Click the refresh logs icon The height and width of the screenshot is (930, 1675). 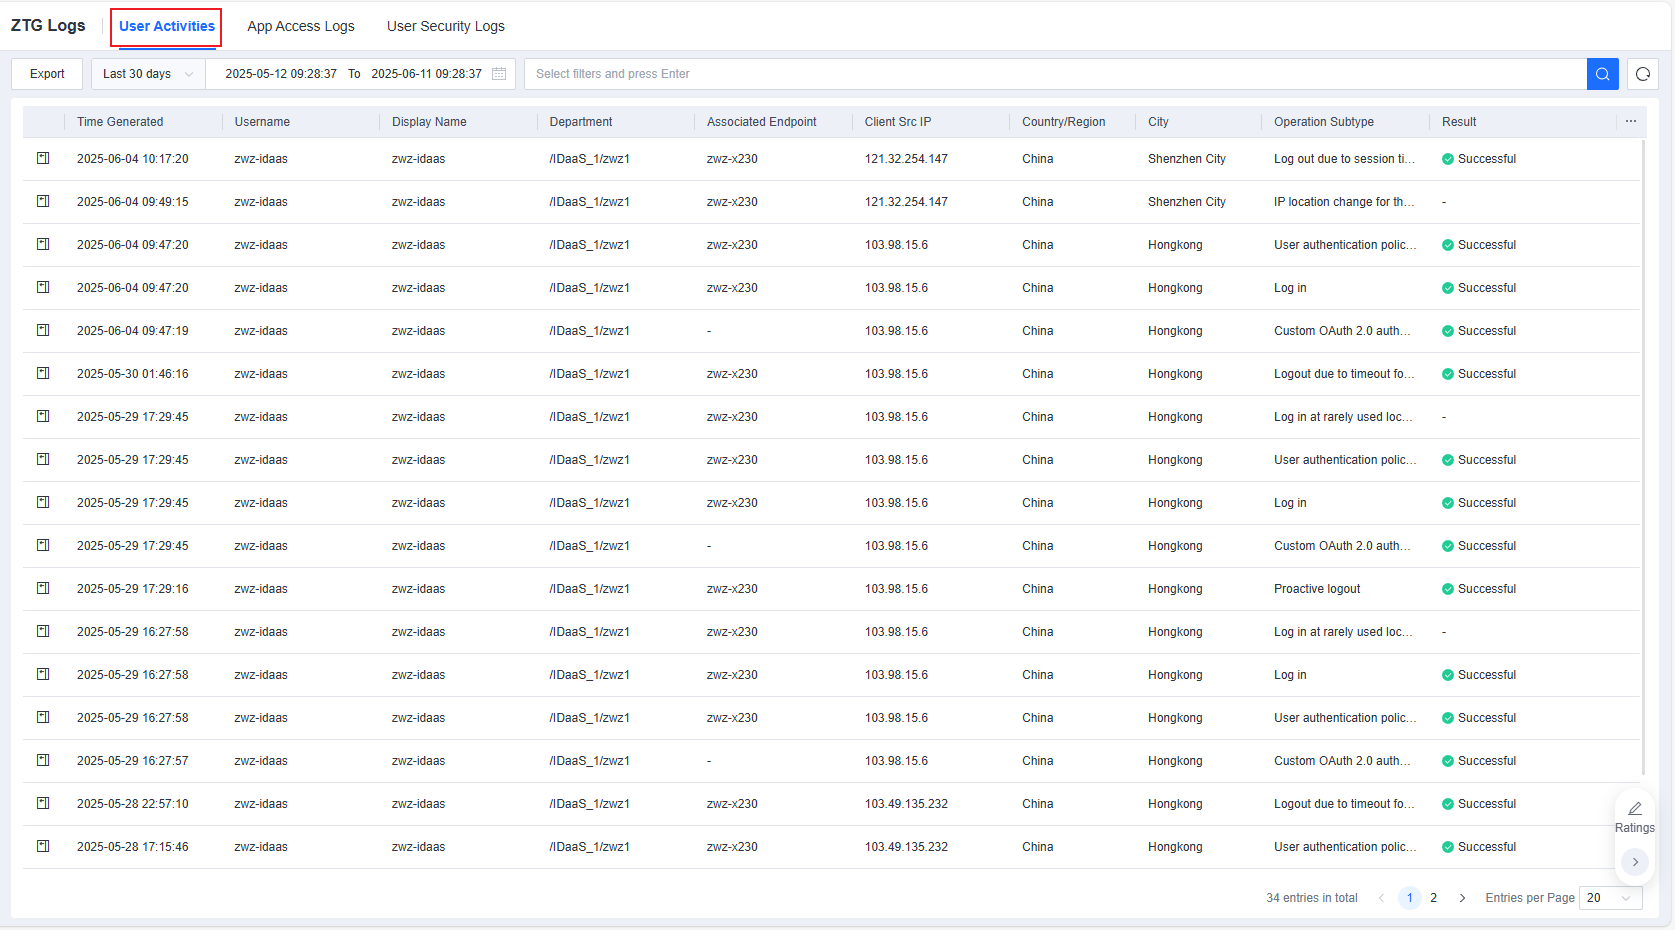[1642, 74]
